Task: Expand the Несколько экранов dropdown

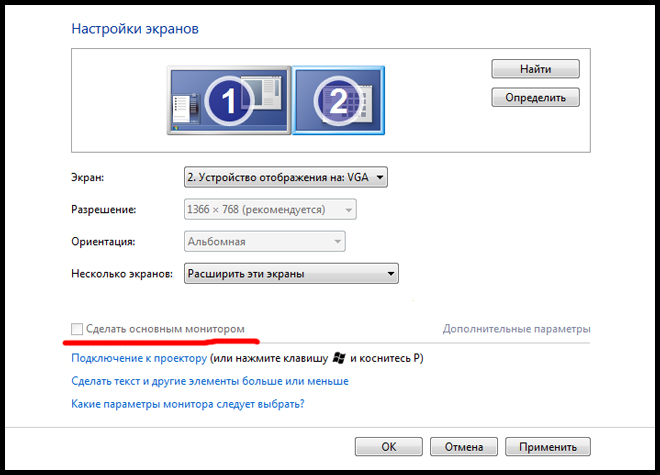Action: 291,273
